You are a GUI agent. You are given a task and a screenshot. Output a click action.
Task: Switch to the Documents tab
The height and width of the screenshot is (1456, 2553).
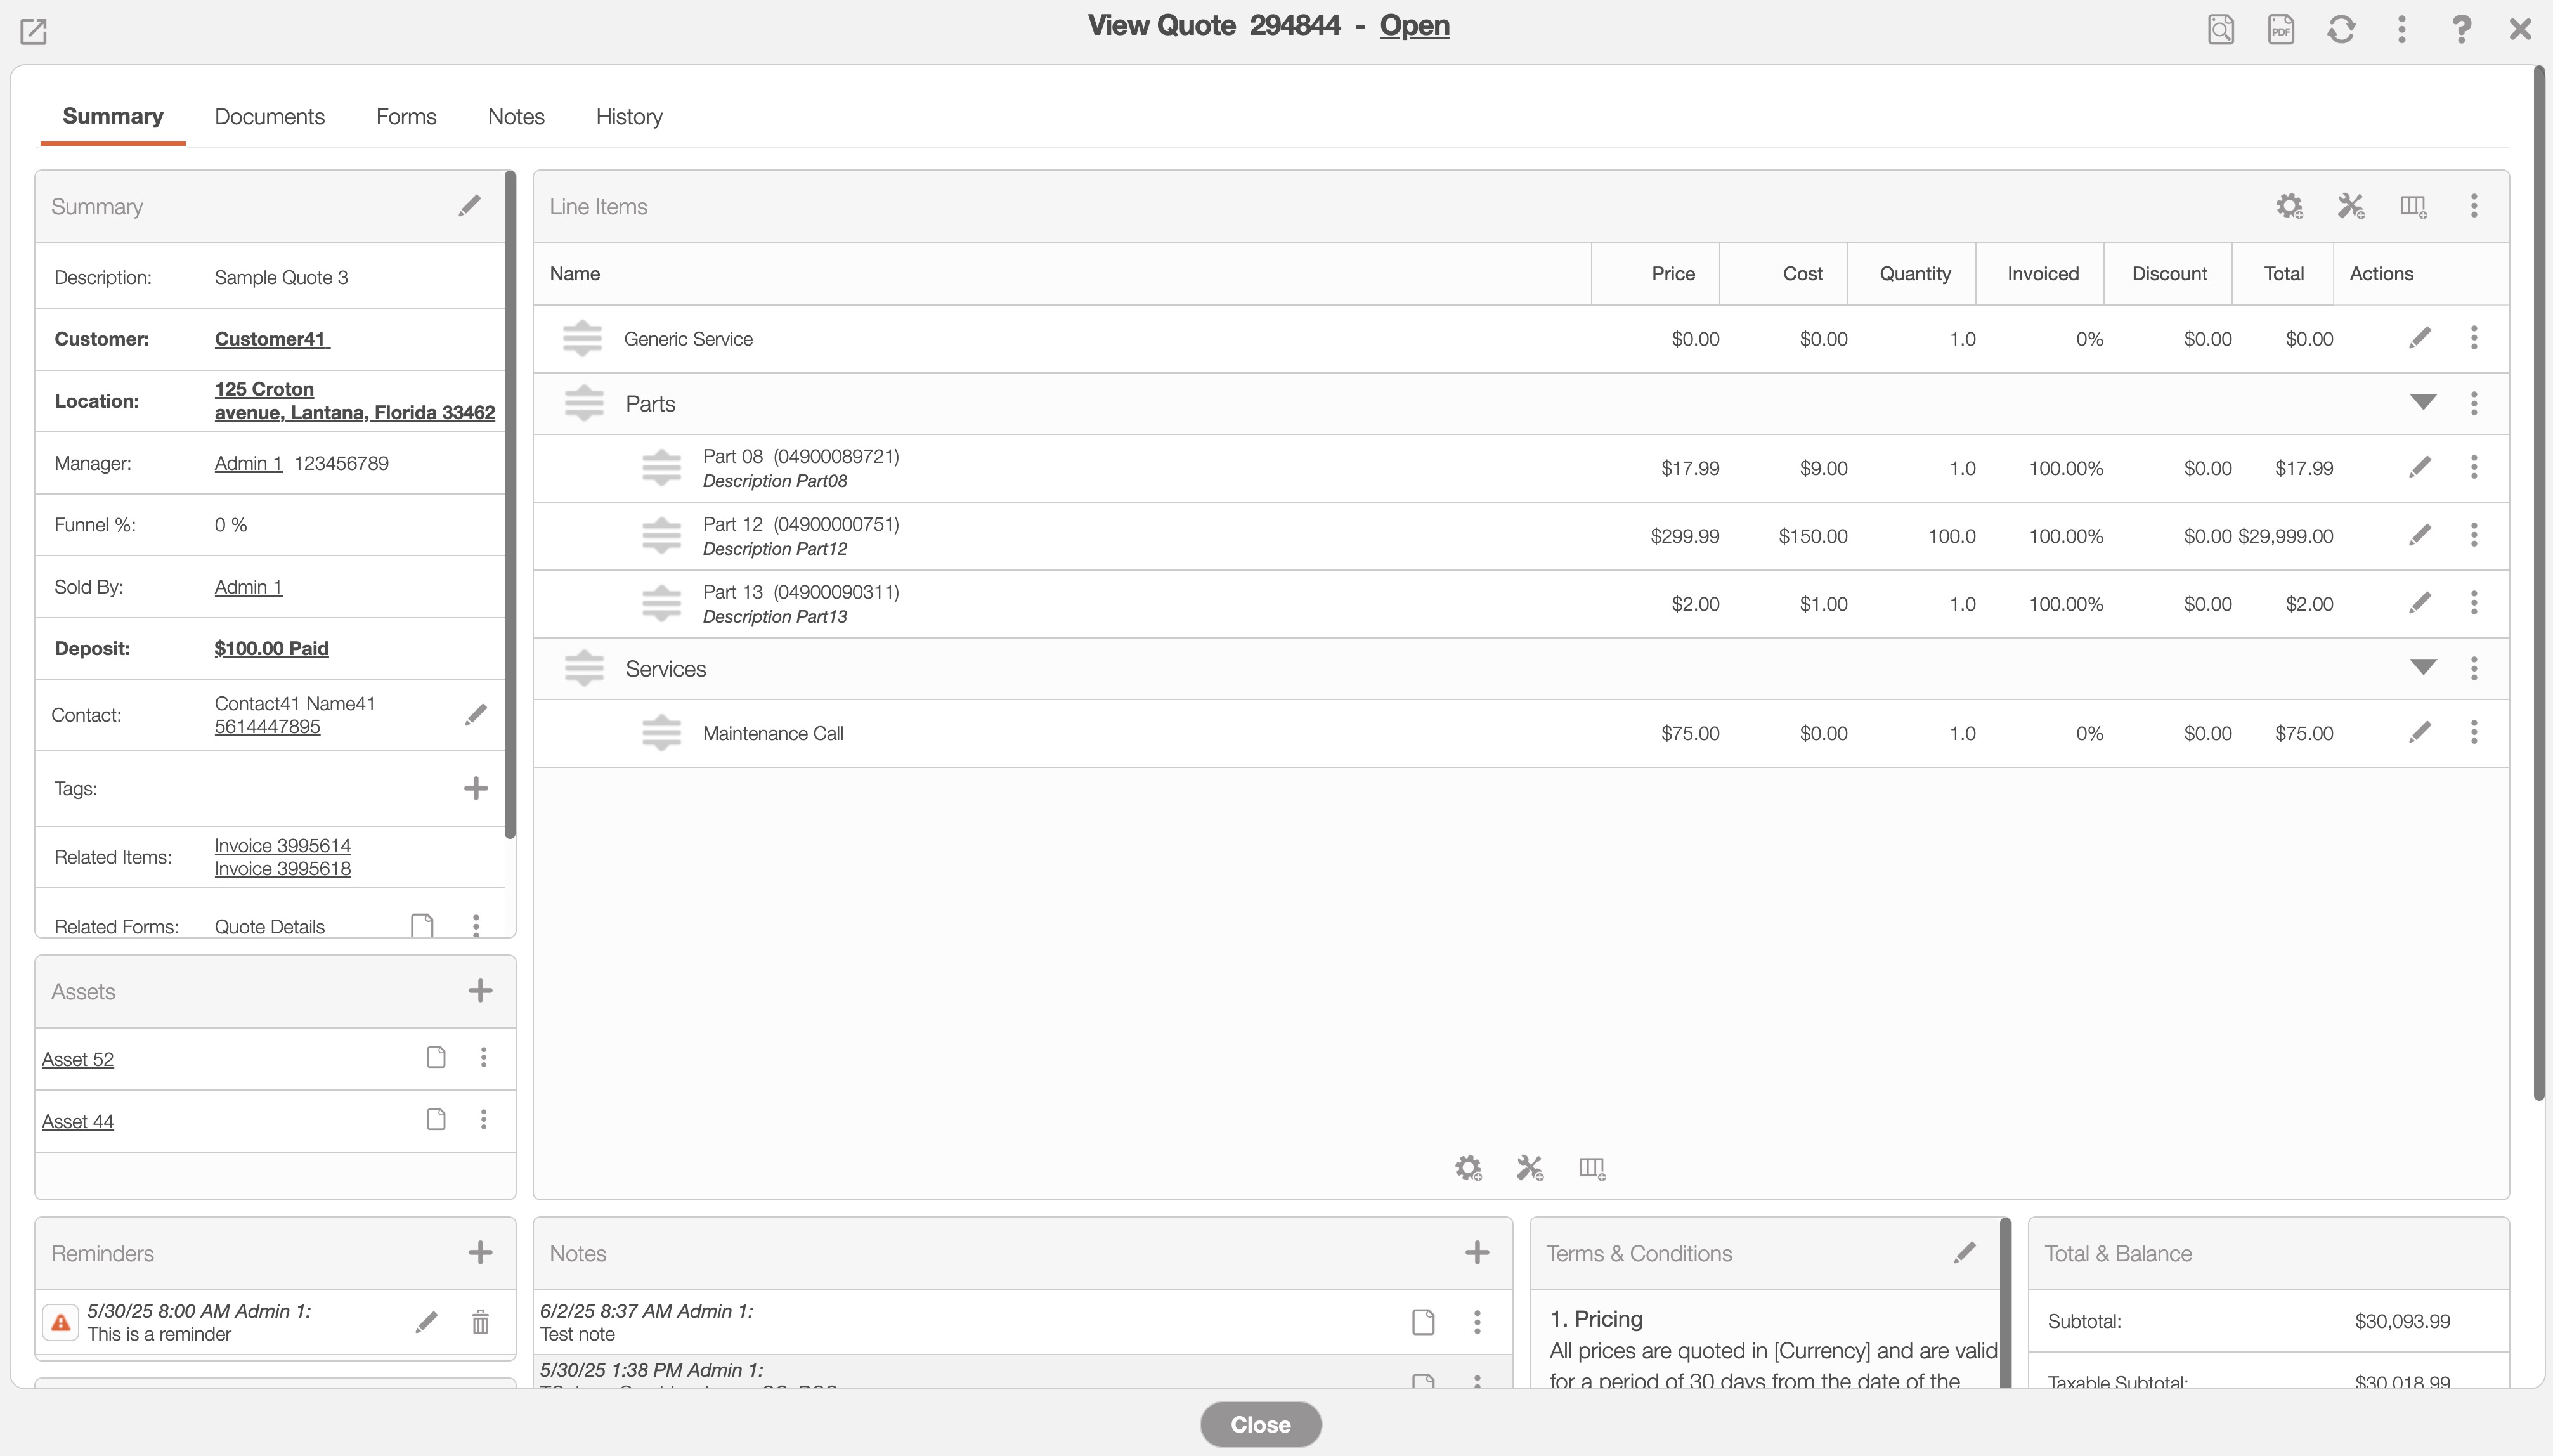click(269, 117)
